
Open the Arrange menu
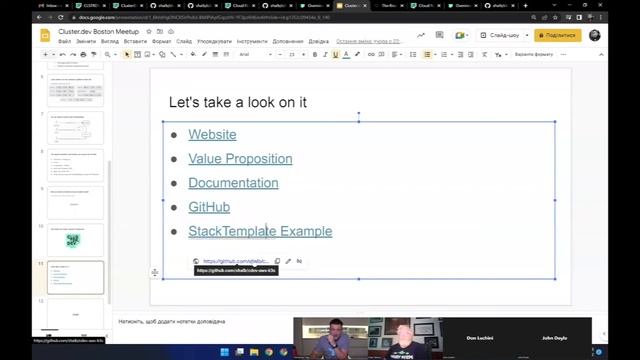tap(214, 41)
